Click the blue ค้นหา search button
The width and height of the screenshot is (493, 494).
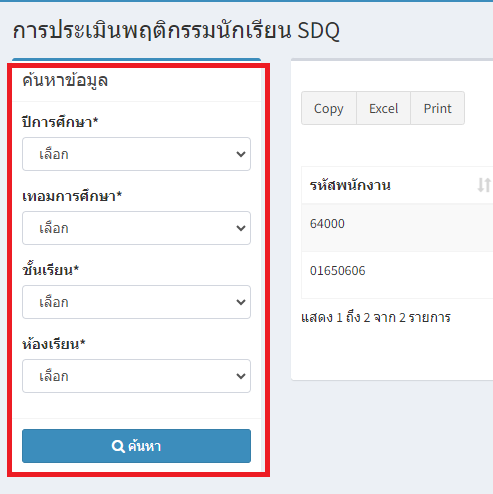pyautogui.click(x=136, y=446)
